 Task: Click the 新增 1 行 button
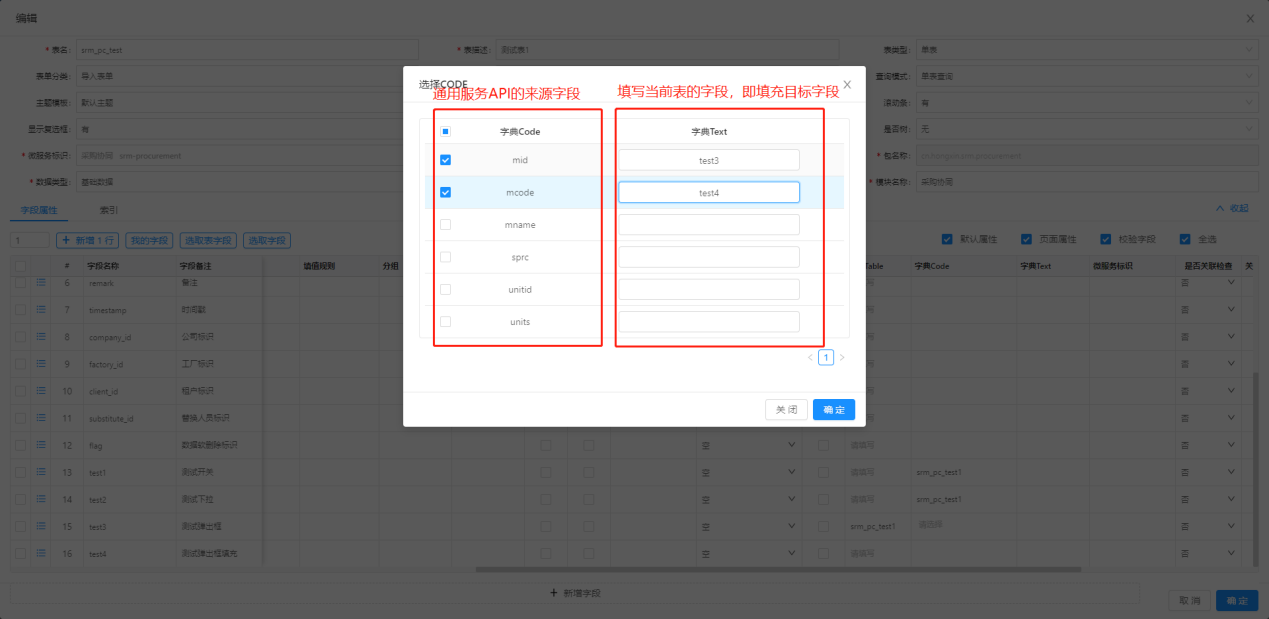[x=87, y=240]
